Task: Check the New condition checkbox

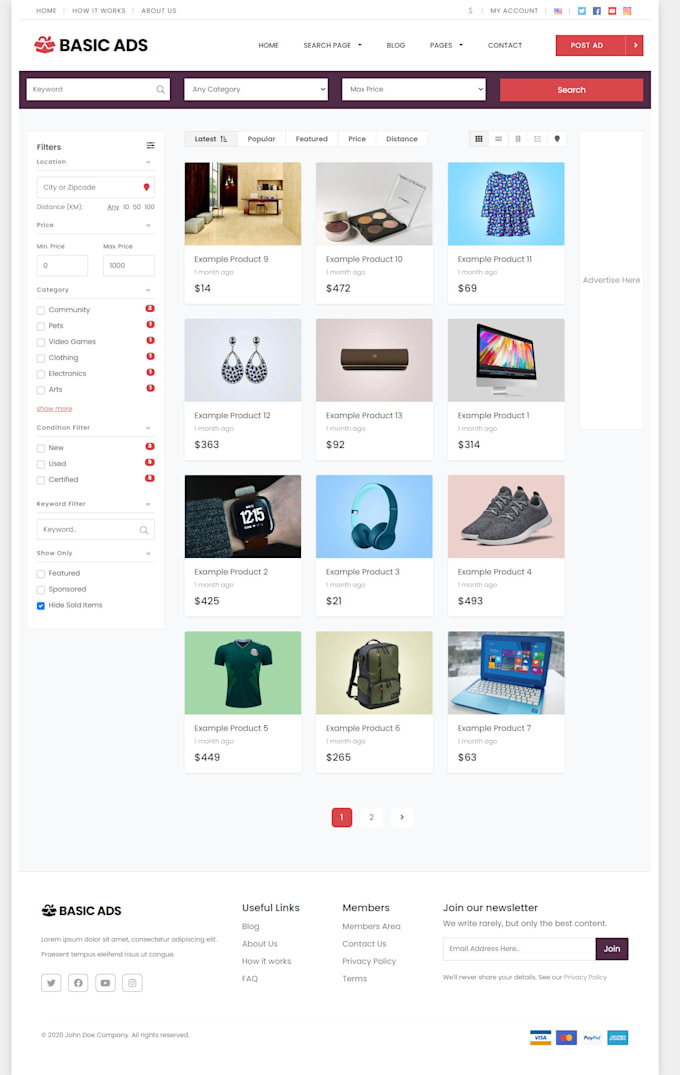Action: [x=40, y=448]
